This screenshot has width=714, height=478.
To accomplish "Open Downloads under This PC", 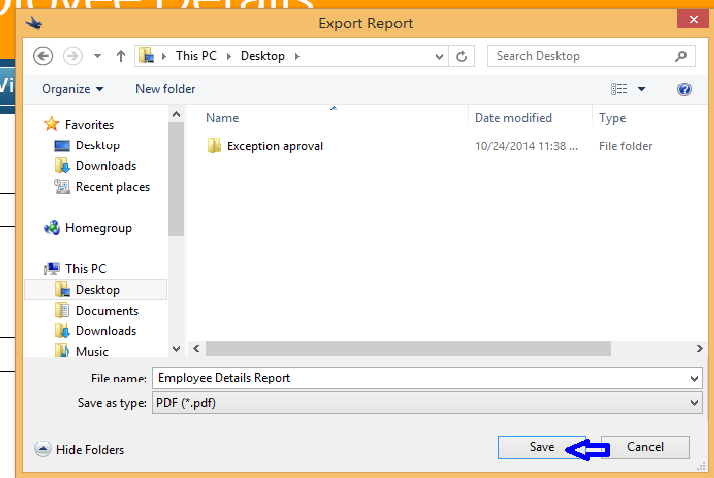I will [x=106, y=331].
